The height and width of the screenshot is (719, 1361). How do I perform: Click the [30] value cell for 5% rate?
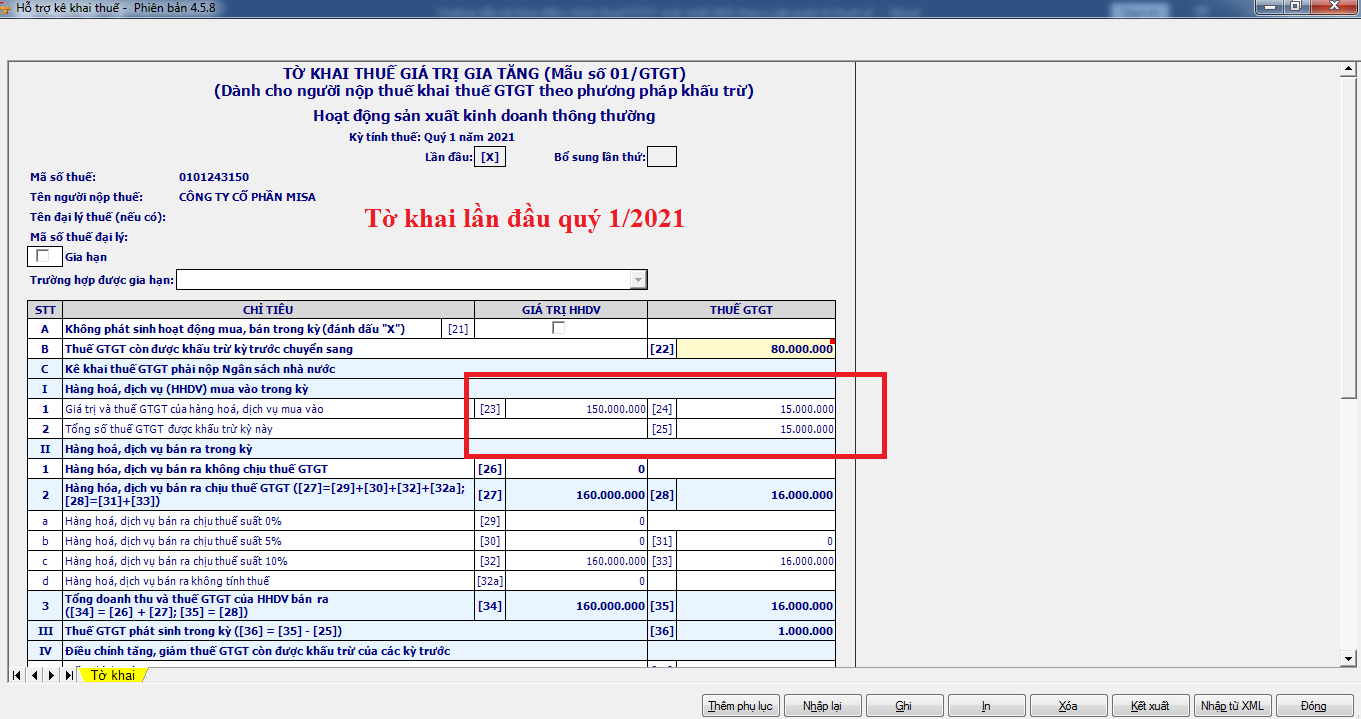point(576,541)
